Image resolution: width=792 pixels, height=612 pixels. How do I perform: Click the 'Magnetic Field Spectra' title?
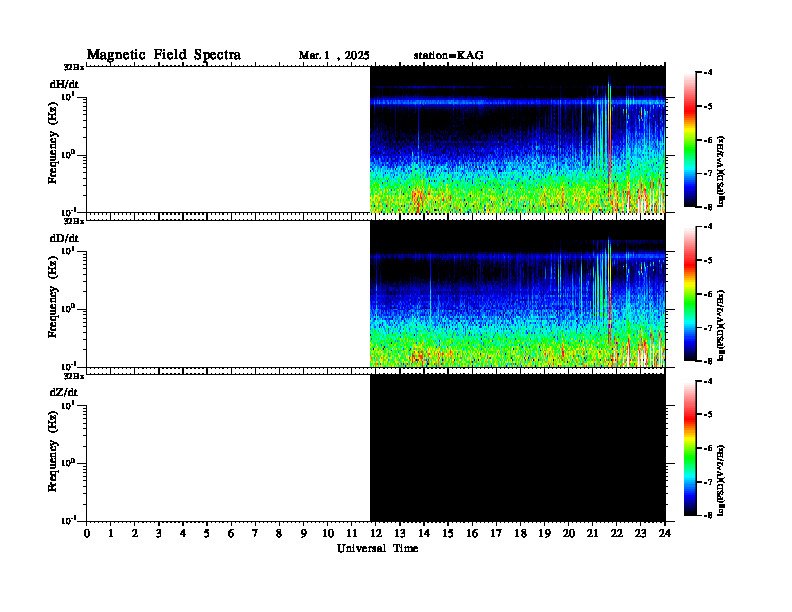click(x=164, y=55)
